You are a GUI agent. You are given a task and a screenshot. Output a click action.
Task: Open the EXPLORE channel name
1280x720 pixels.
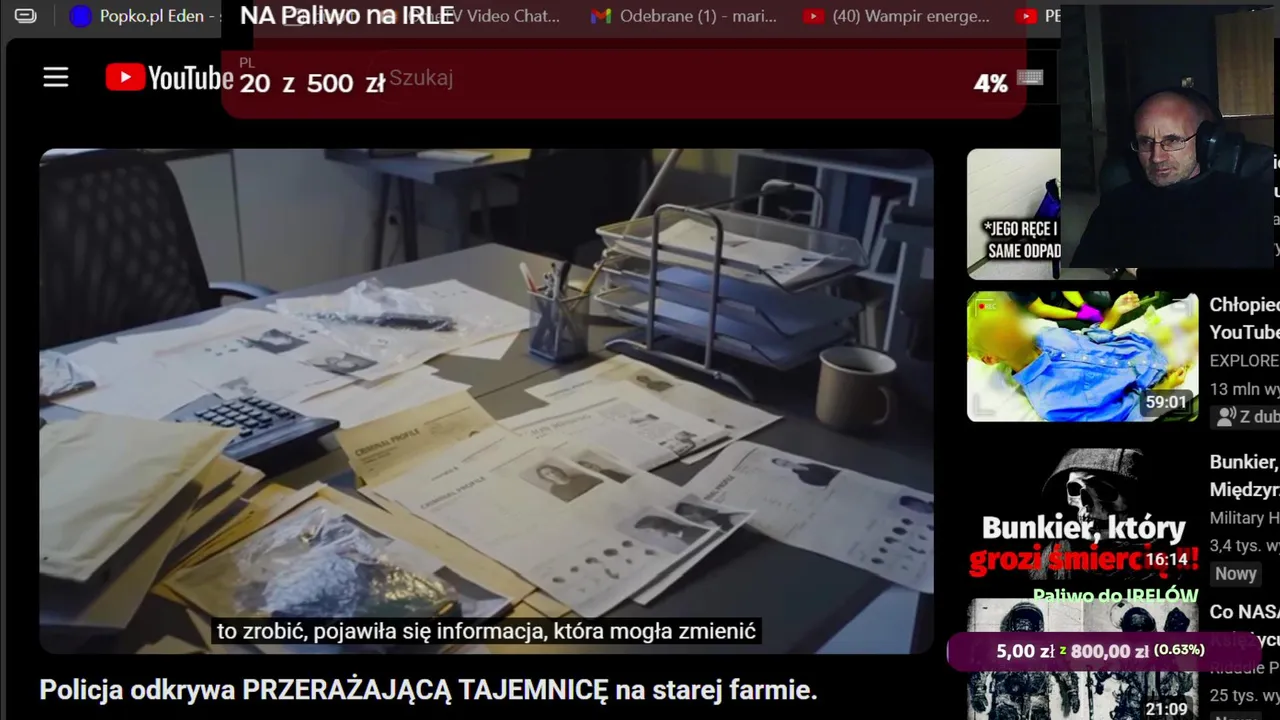coord(1244,361)
